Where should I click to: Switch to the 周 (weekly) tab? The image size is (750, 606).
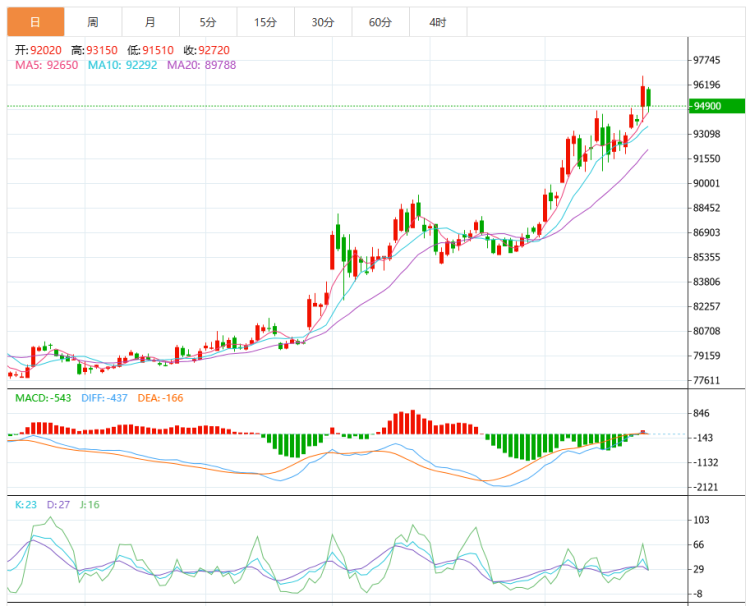93,21
